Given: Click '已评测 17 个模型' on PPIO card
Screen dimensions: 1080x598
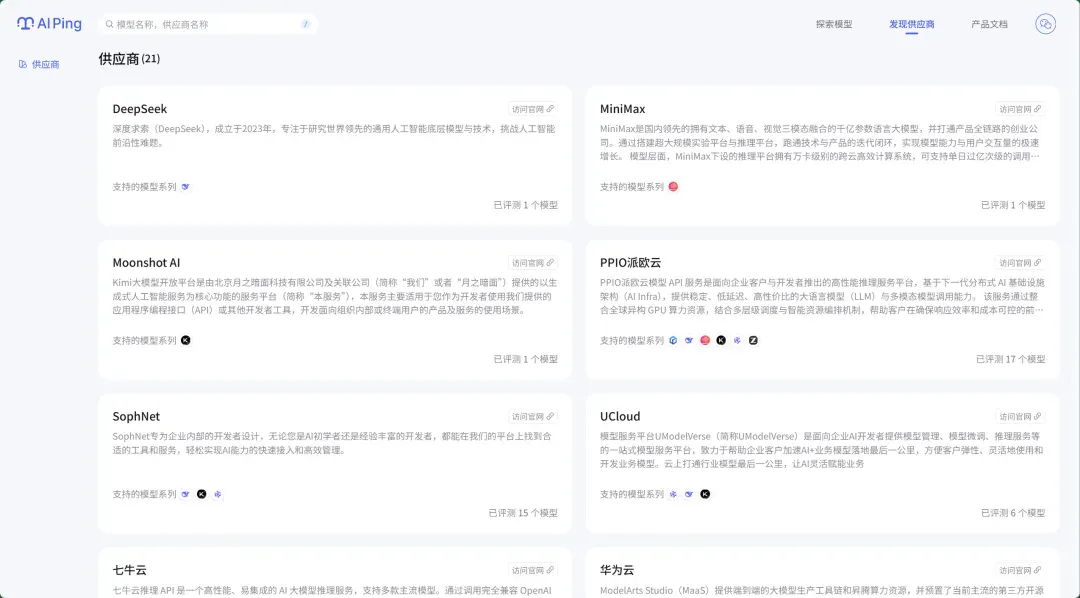Looking at the screenshot, I should (1010, 359).
